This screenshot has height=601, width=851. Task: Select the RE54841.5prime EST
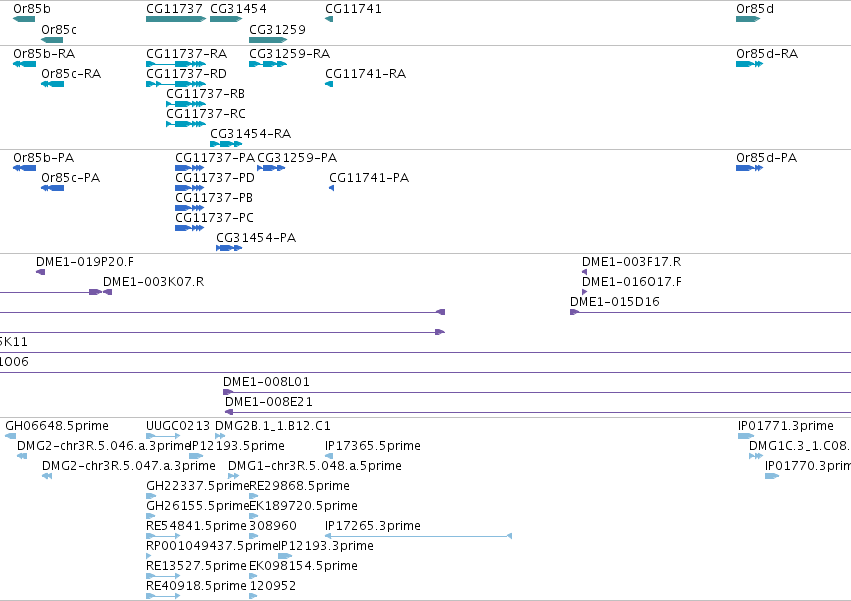tap(163, 536)
